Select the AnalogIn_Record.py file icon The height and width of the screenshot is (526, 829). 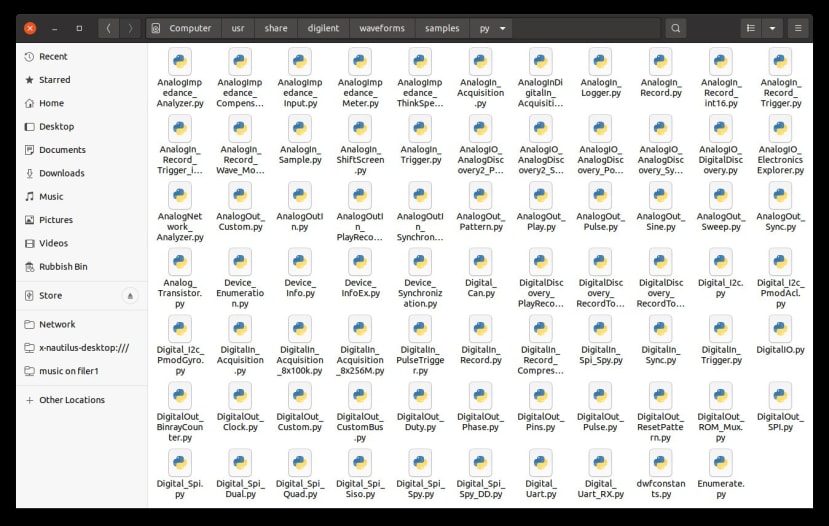[660, 61]
